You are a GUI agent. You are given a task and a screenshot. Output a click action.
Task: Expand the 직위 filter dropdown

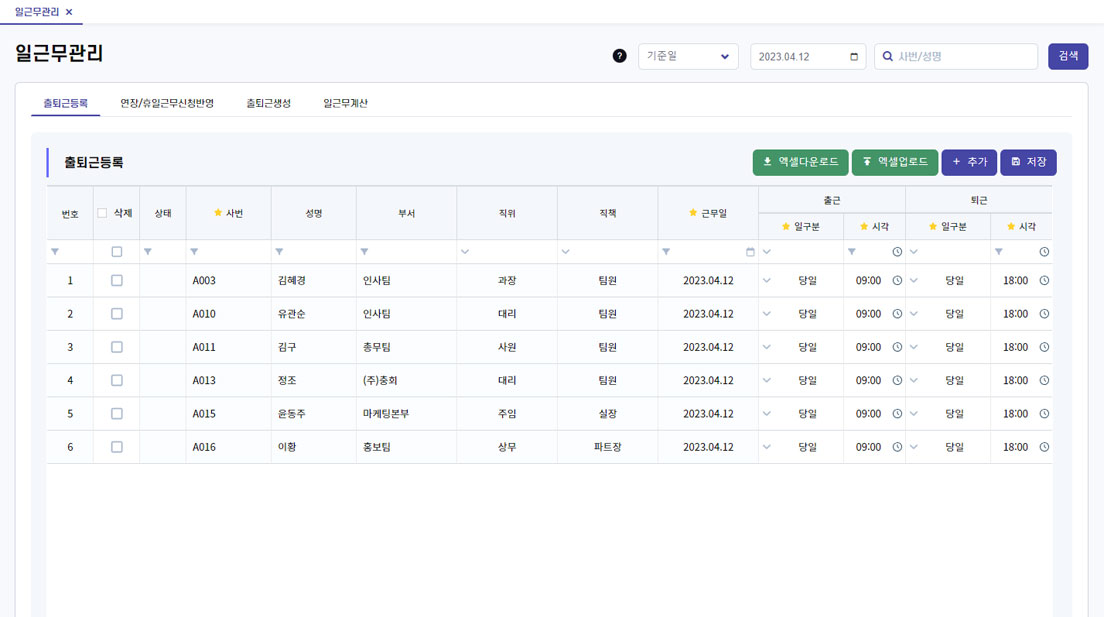465,251
